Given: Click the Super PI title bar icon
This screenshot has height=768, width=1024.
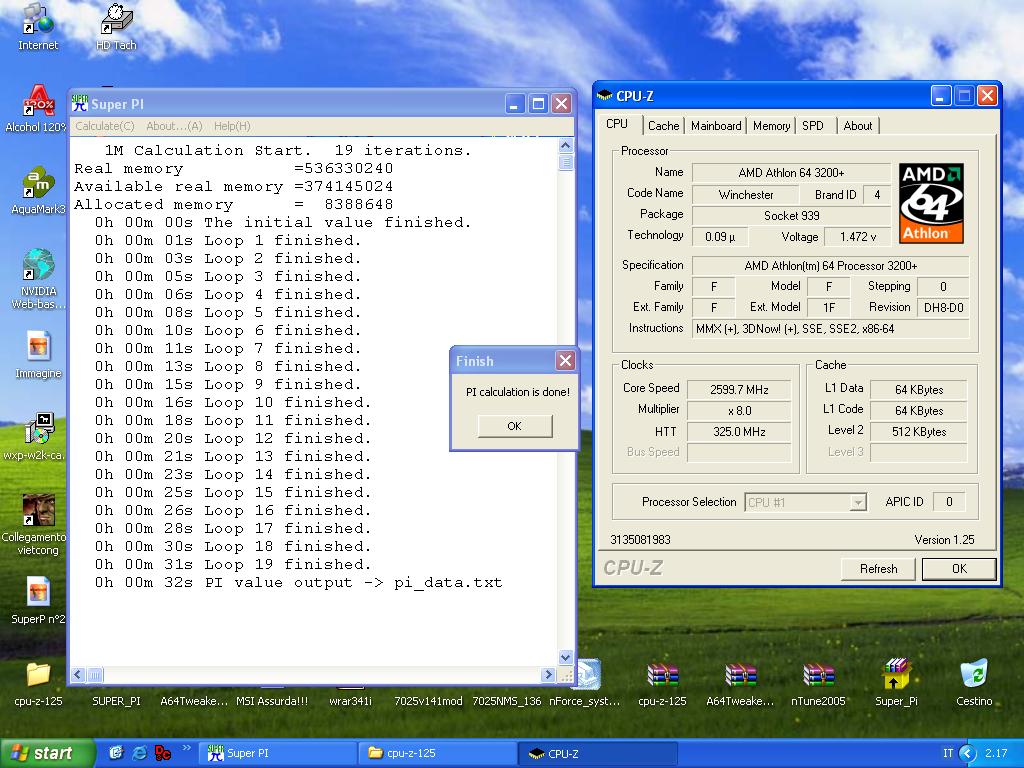Looking at the screenshot, I should [79, 103].
